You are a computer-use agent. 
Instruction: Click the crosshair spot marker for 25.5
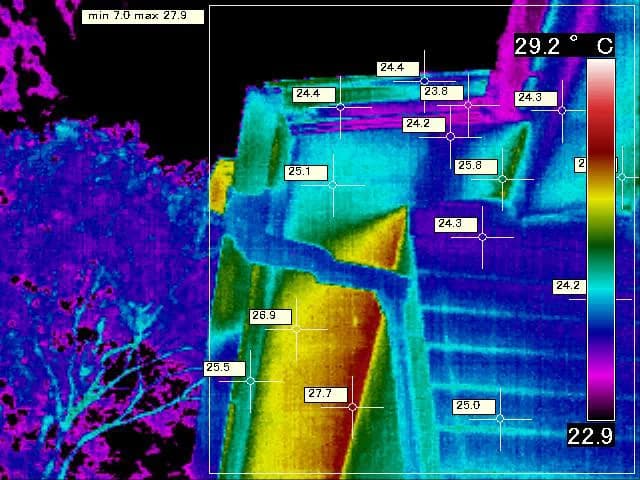(251, 381)
